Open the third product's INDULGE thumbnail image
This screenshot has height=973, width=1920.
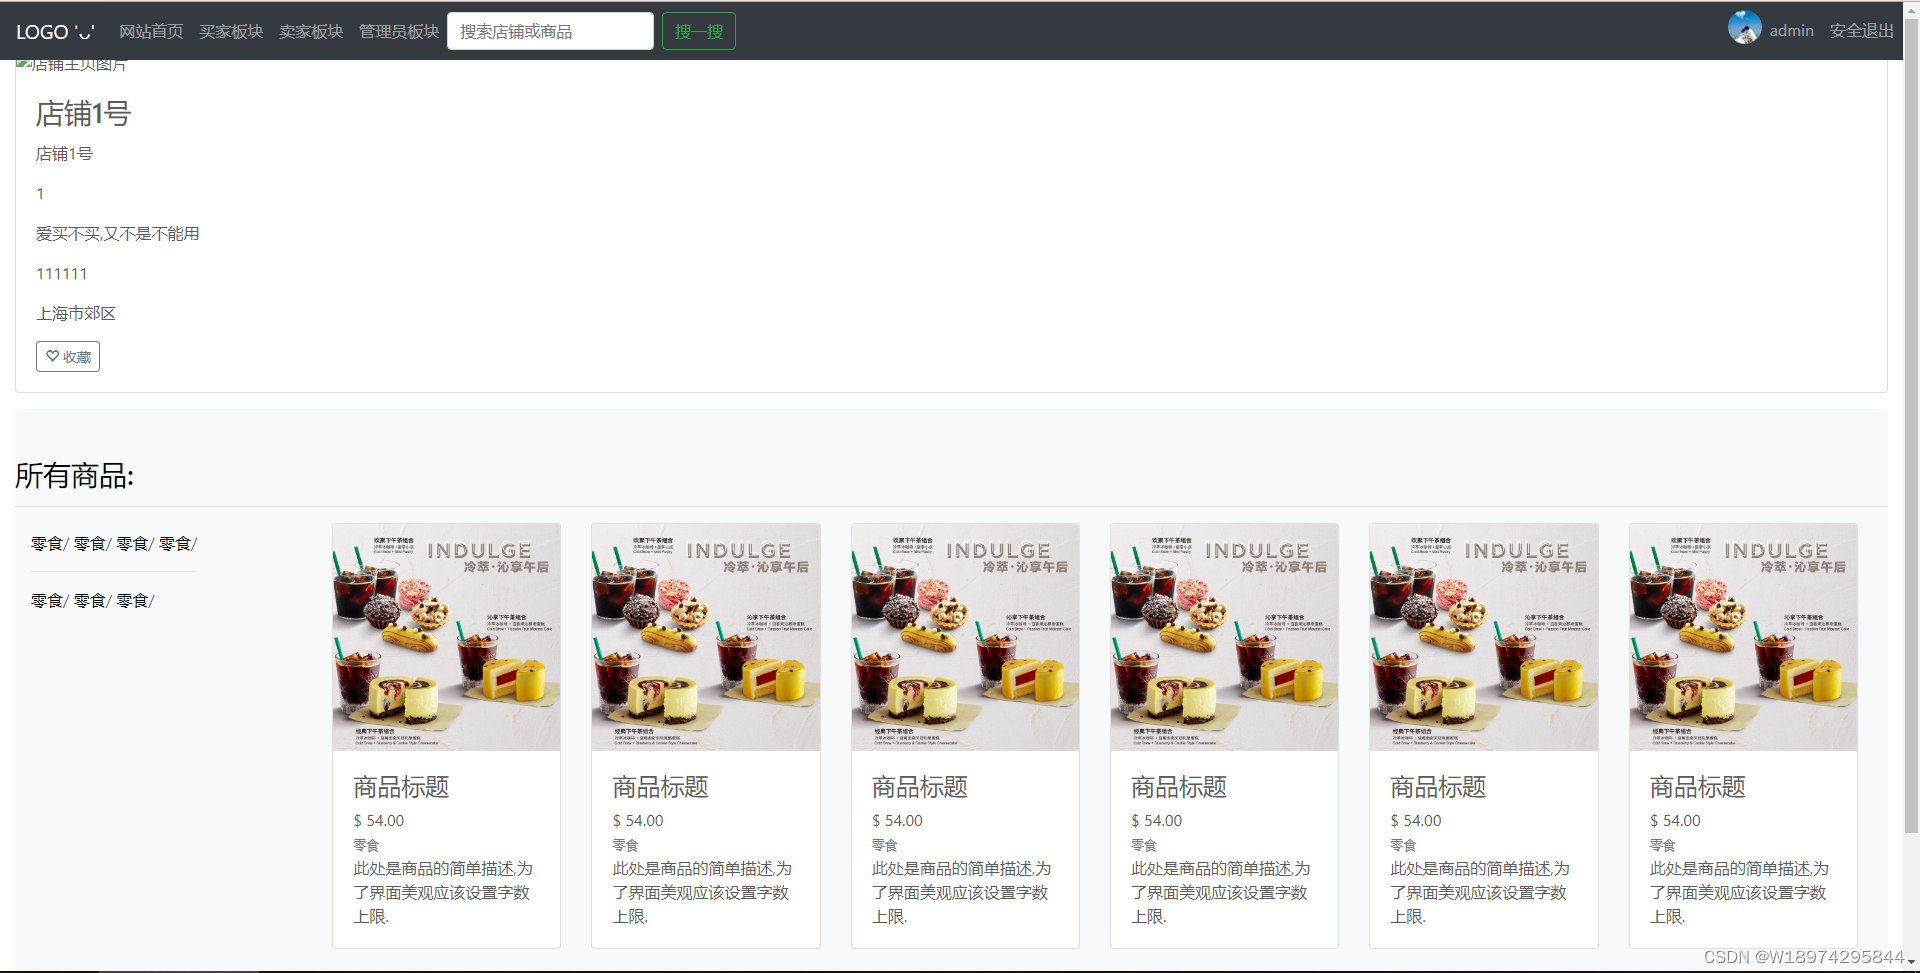point(965,637)
